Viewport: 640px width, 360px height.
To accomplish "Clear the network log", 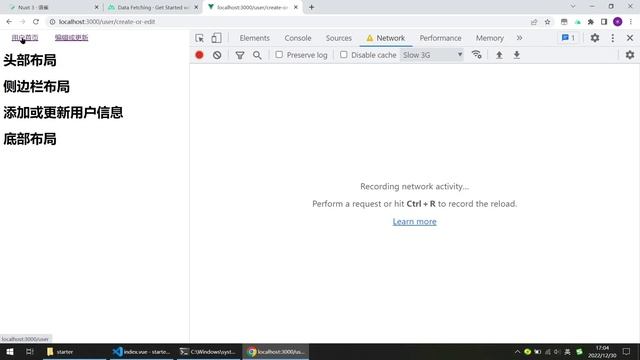I will 217,55.
